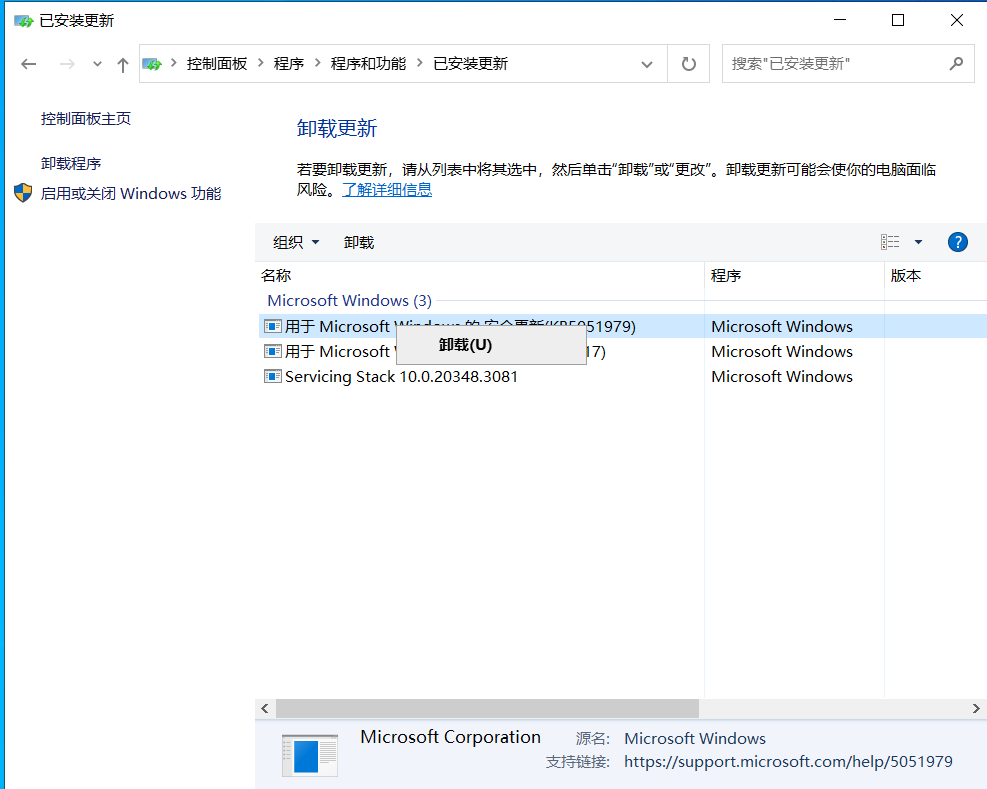Click the address bar control panel icon

152,64
